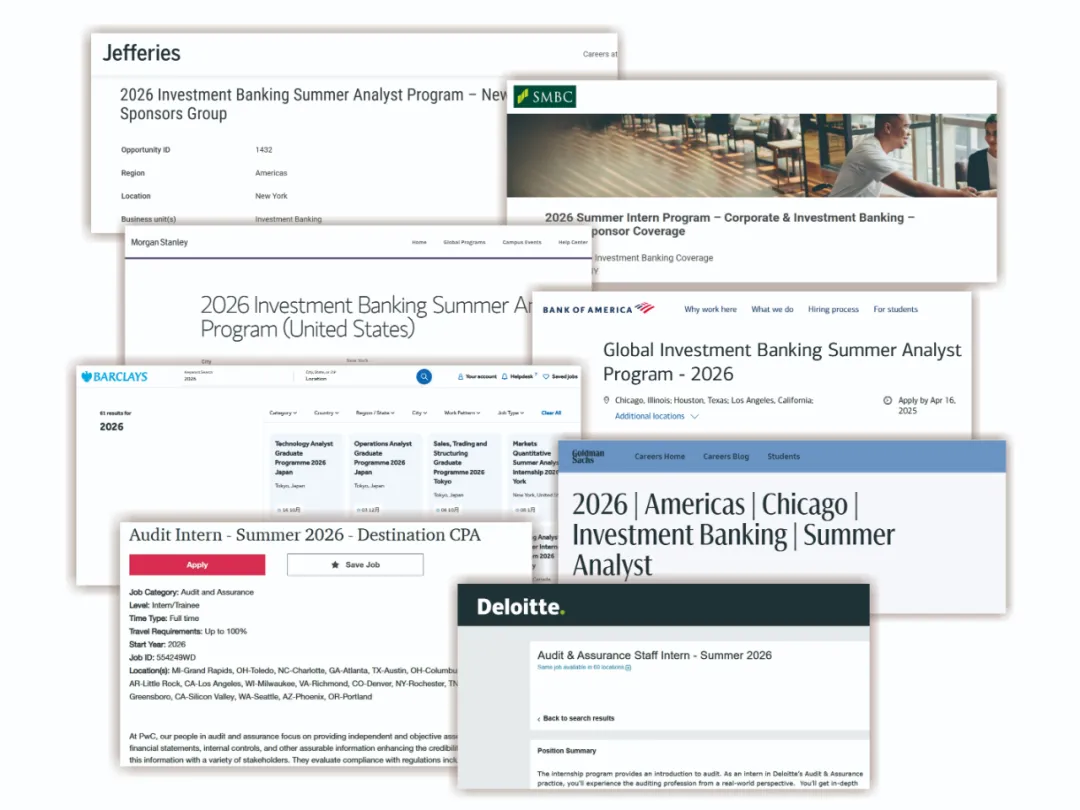This screenshot has height=810, width=1080.
Task: Open Careers Blog on Goldman Sachs bar
Action: tap(726, 456)
